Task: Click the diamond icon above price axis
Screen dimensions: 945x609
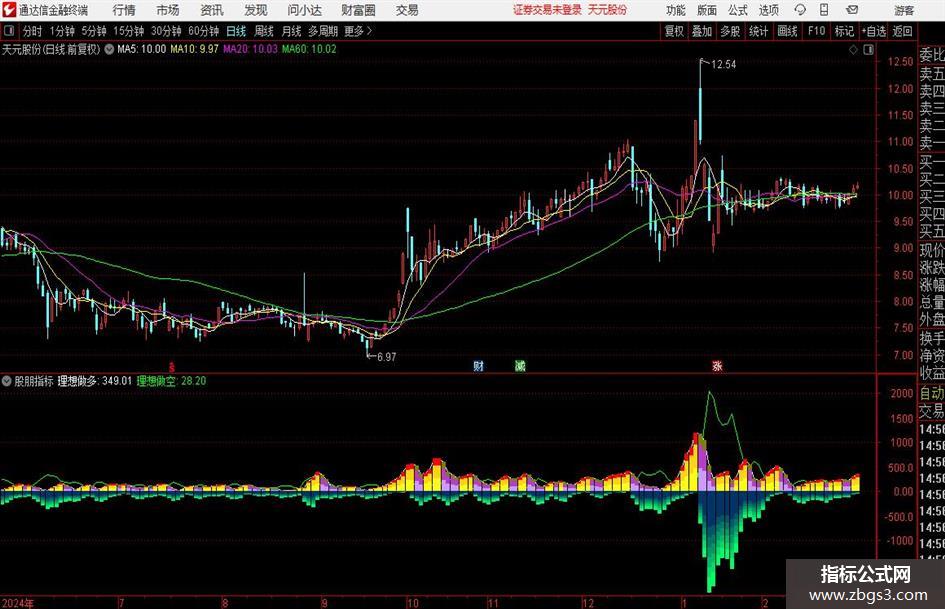Action: point(853,50)
